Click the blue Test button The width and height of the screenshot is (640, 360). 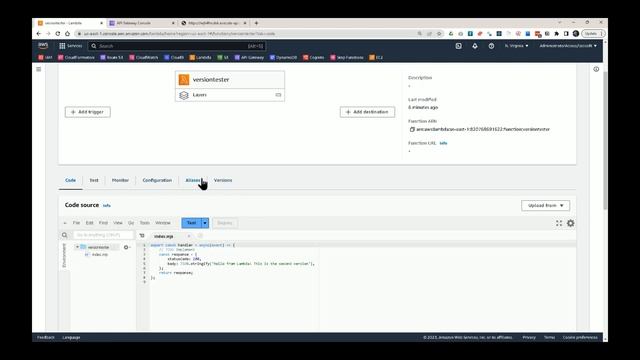coord(191,223)
